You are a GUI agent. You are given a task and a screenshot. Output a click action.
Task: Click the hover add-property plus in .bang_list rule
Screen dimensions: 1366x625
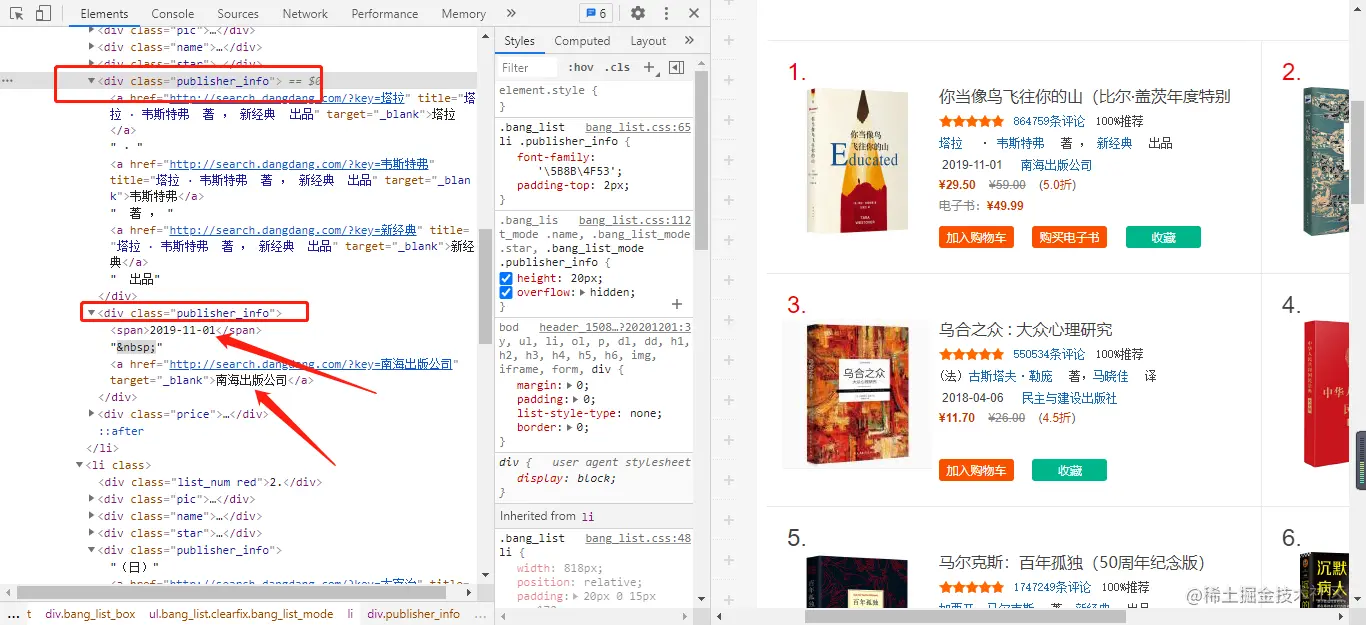[x=677, y=304]
